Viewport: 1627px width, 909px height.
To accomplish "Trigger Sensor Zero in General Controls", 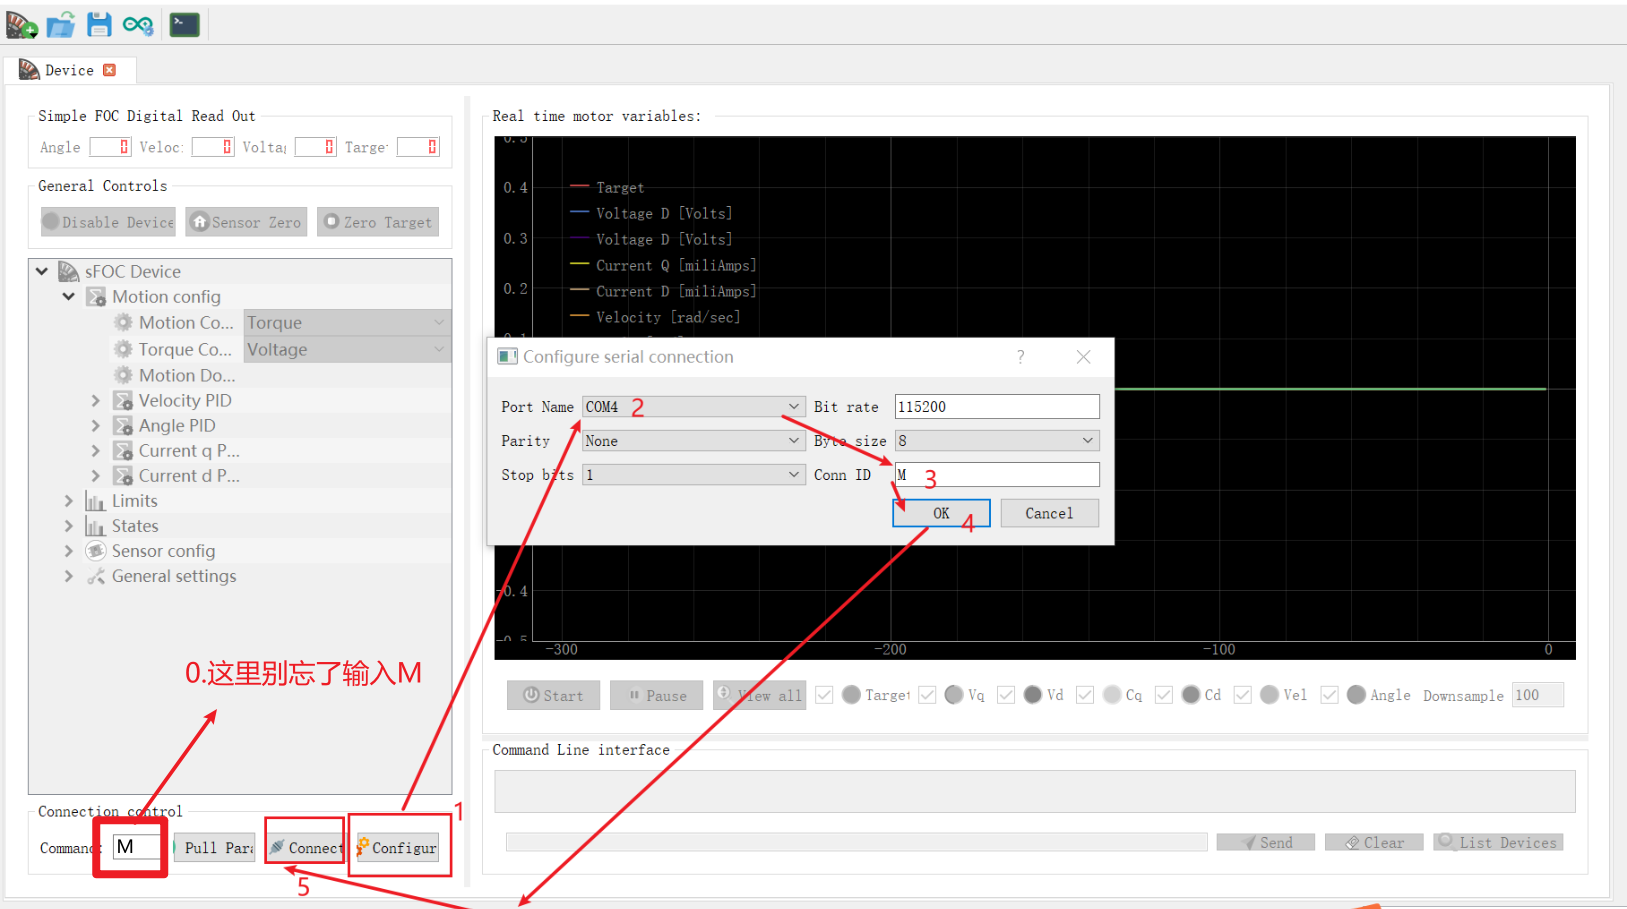I will 245,221.
